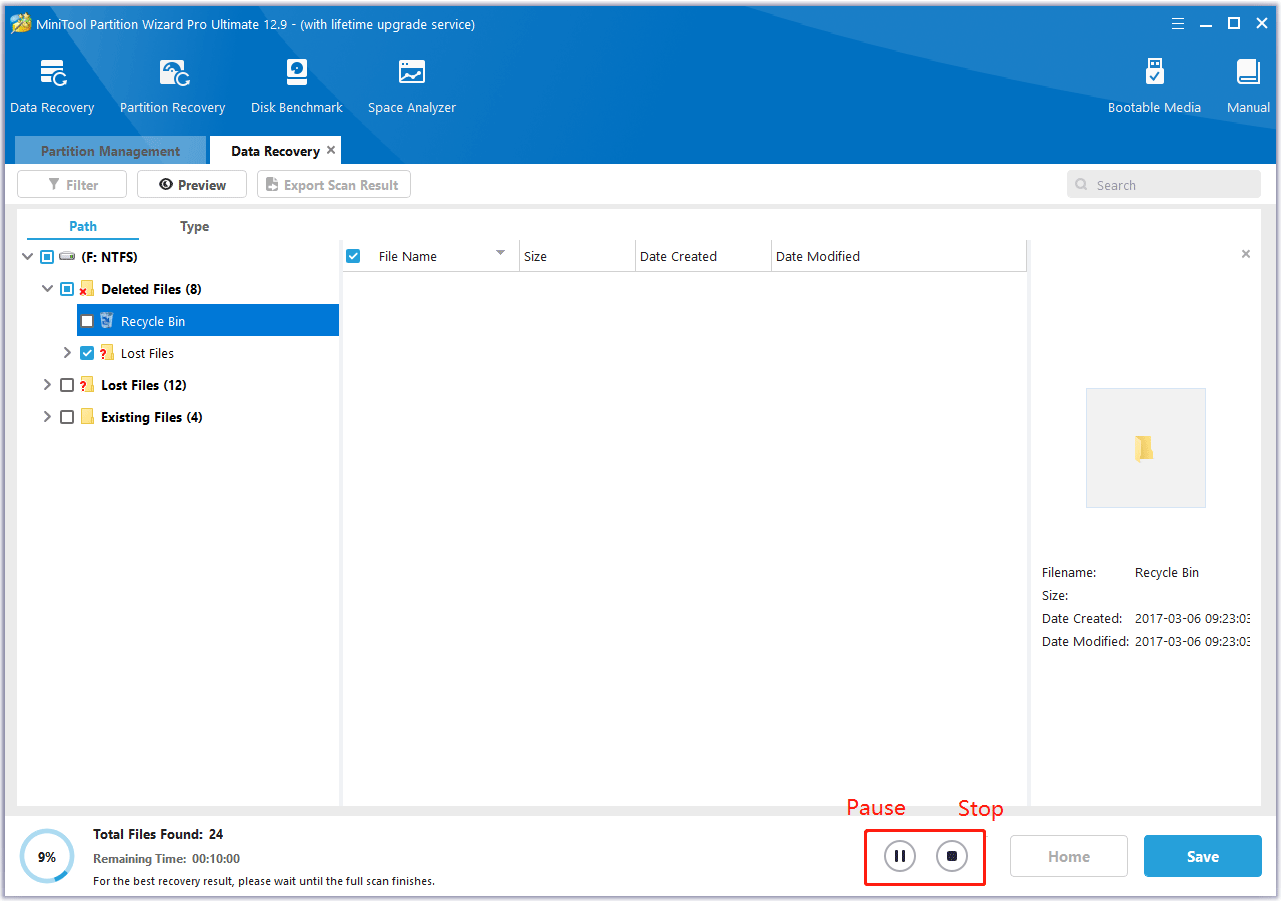Uncheck the Lost Files checkbox
Image resolution: width=1281 pixels, height=902 pixels.
pyautogui.click(x=87, y=352)
